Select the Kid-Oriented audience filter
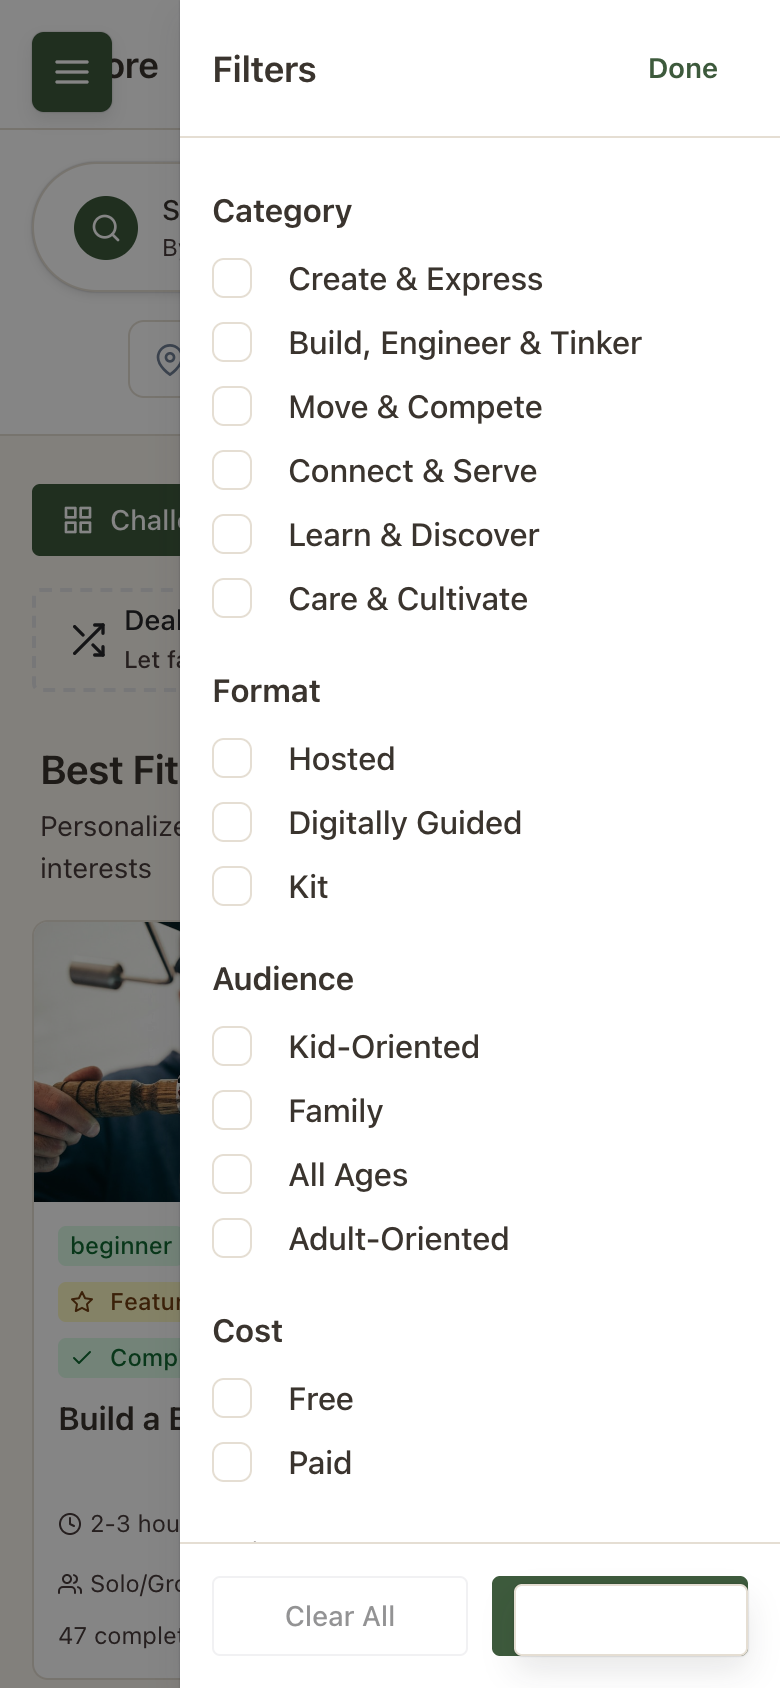The image size is (780, 1688). 231,1046
